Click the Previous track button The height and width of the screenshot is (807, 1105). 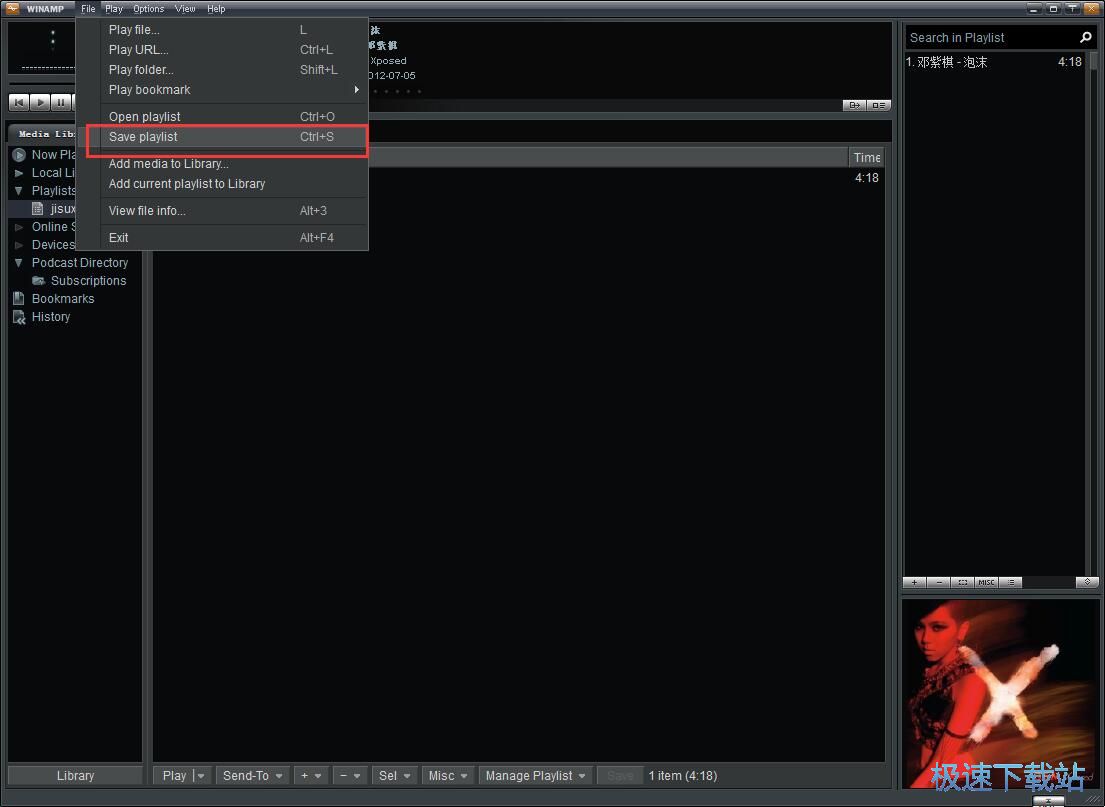coord(19,103)
